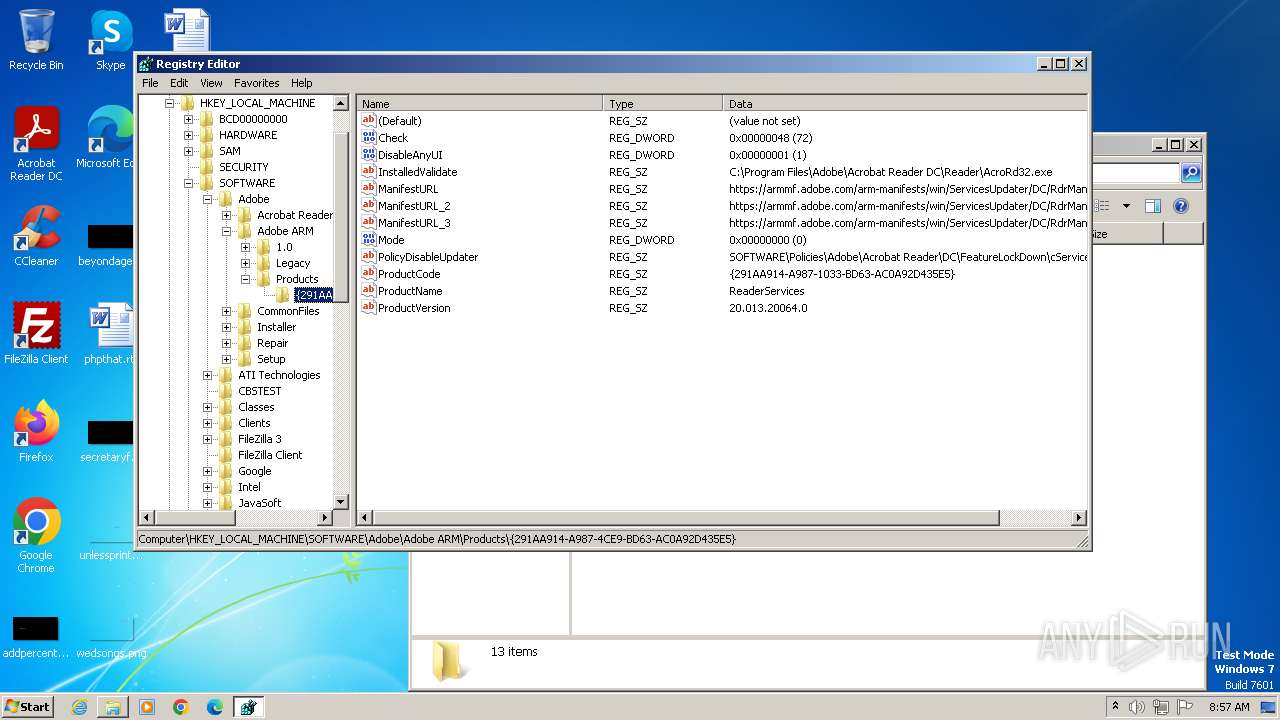
Task: Sort values by the Data column
Action: click(x=905, y=104)
